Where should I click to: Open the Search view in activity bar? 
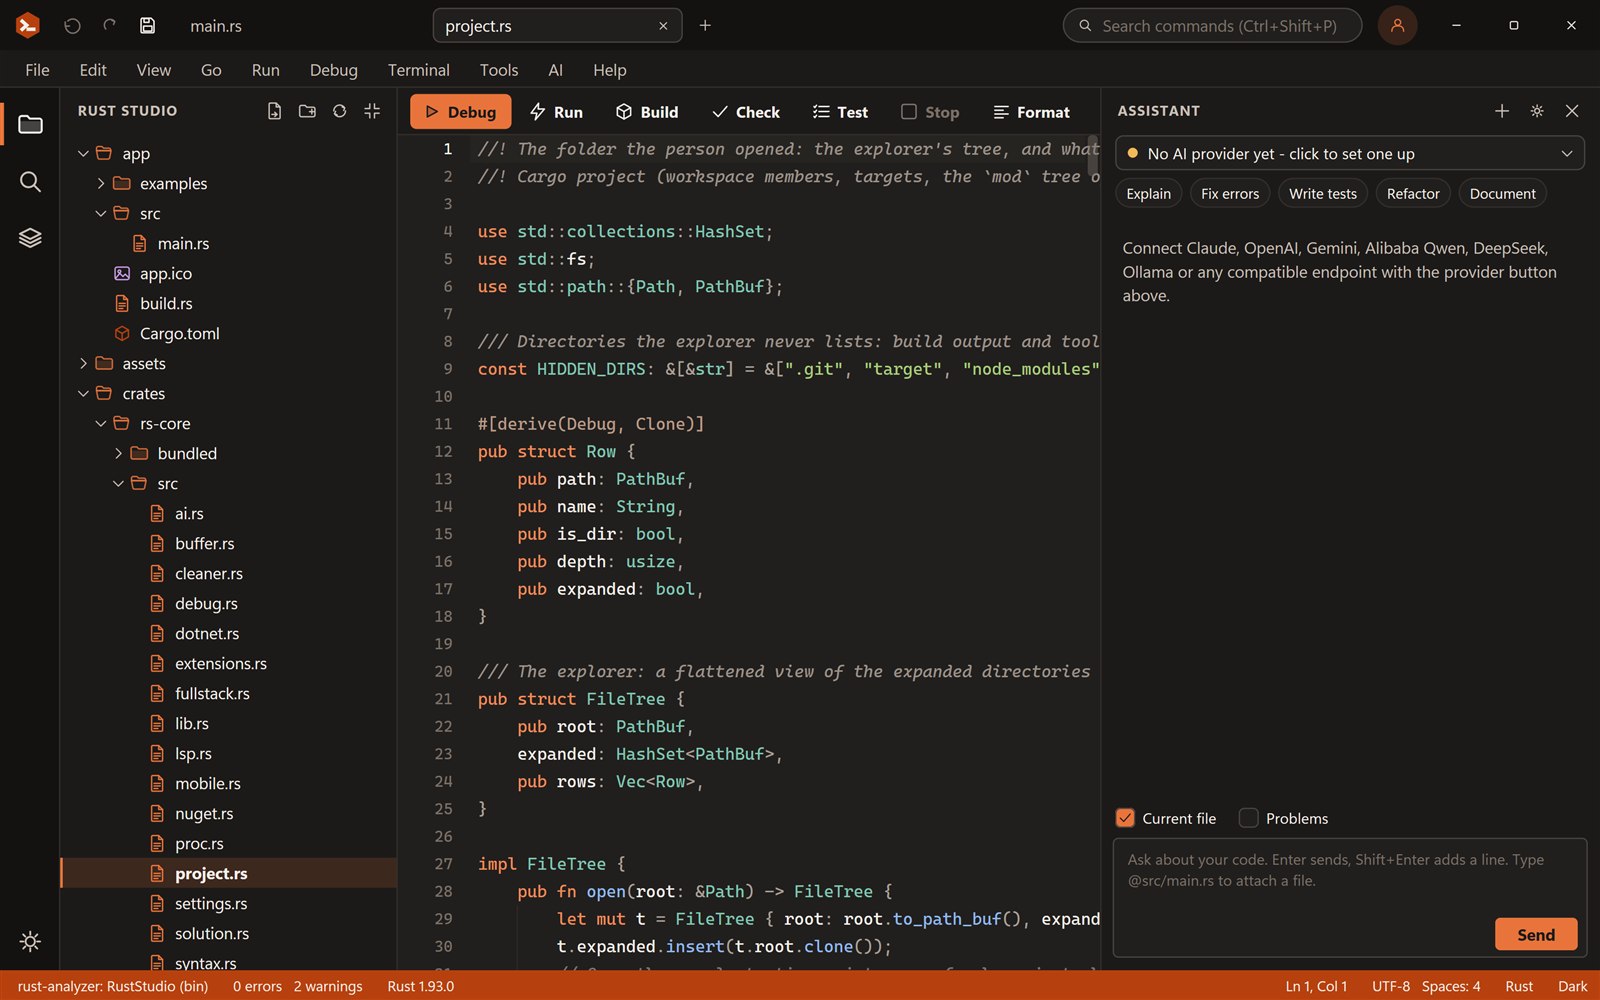click(x=30, y=181)
